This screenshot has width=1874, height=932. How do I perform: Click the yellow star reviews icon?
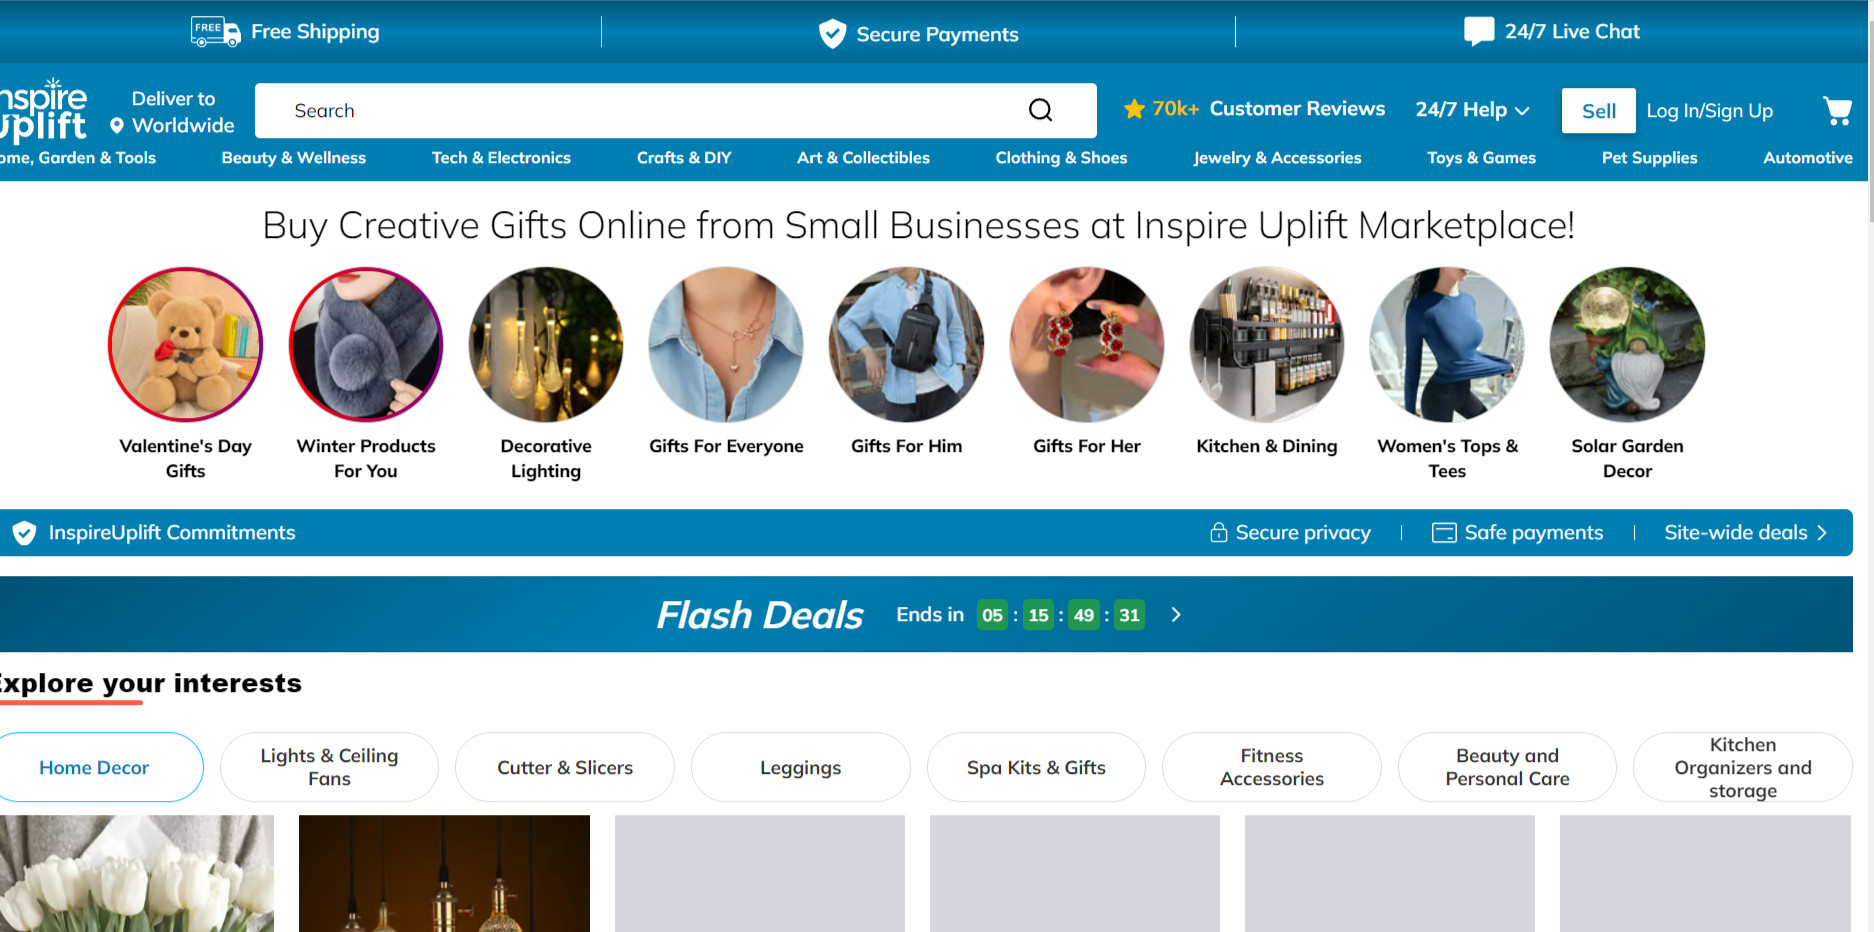pos(1134,109)
